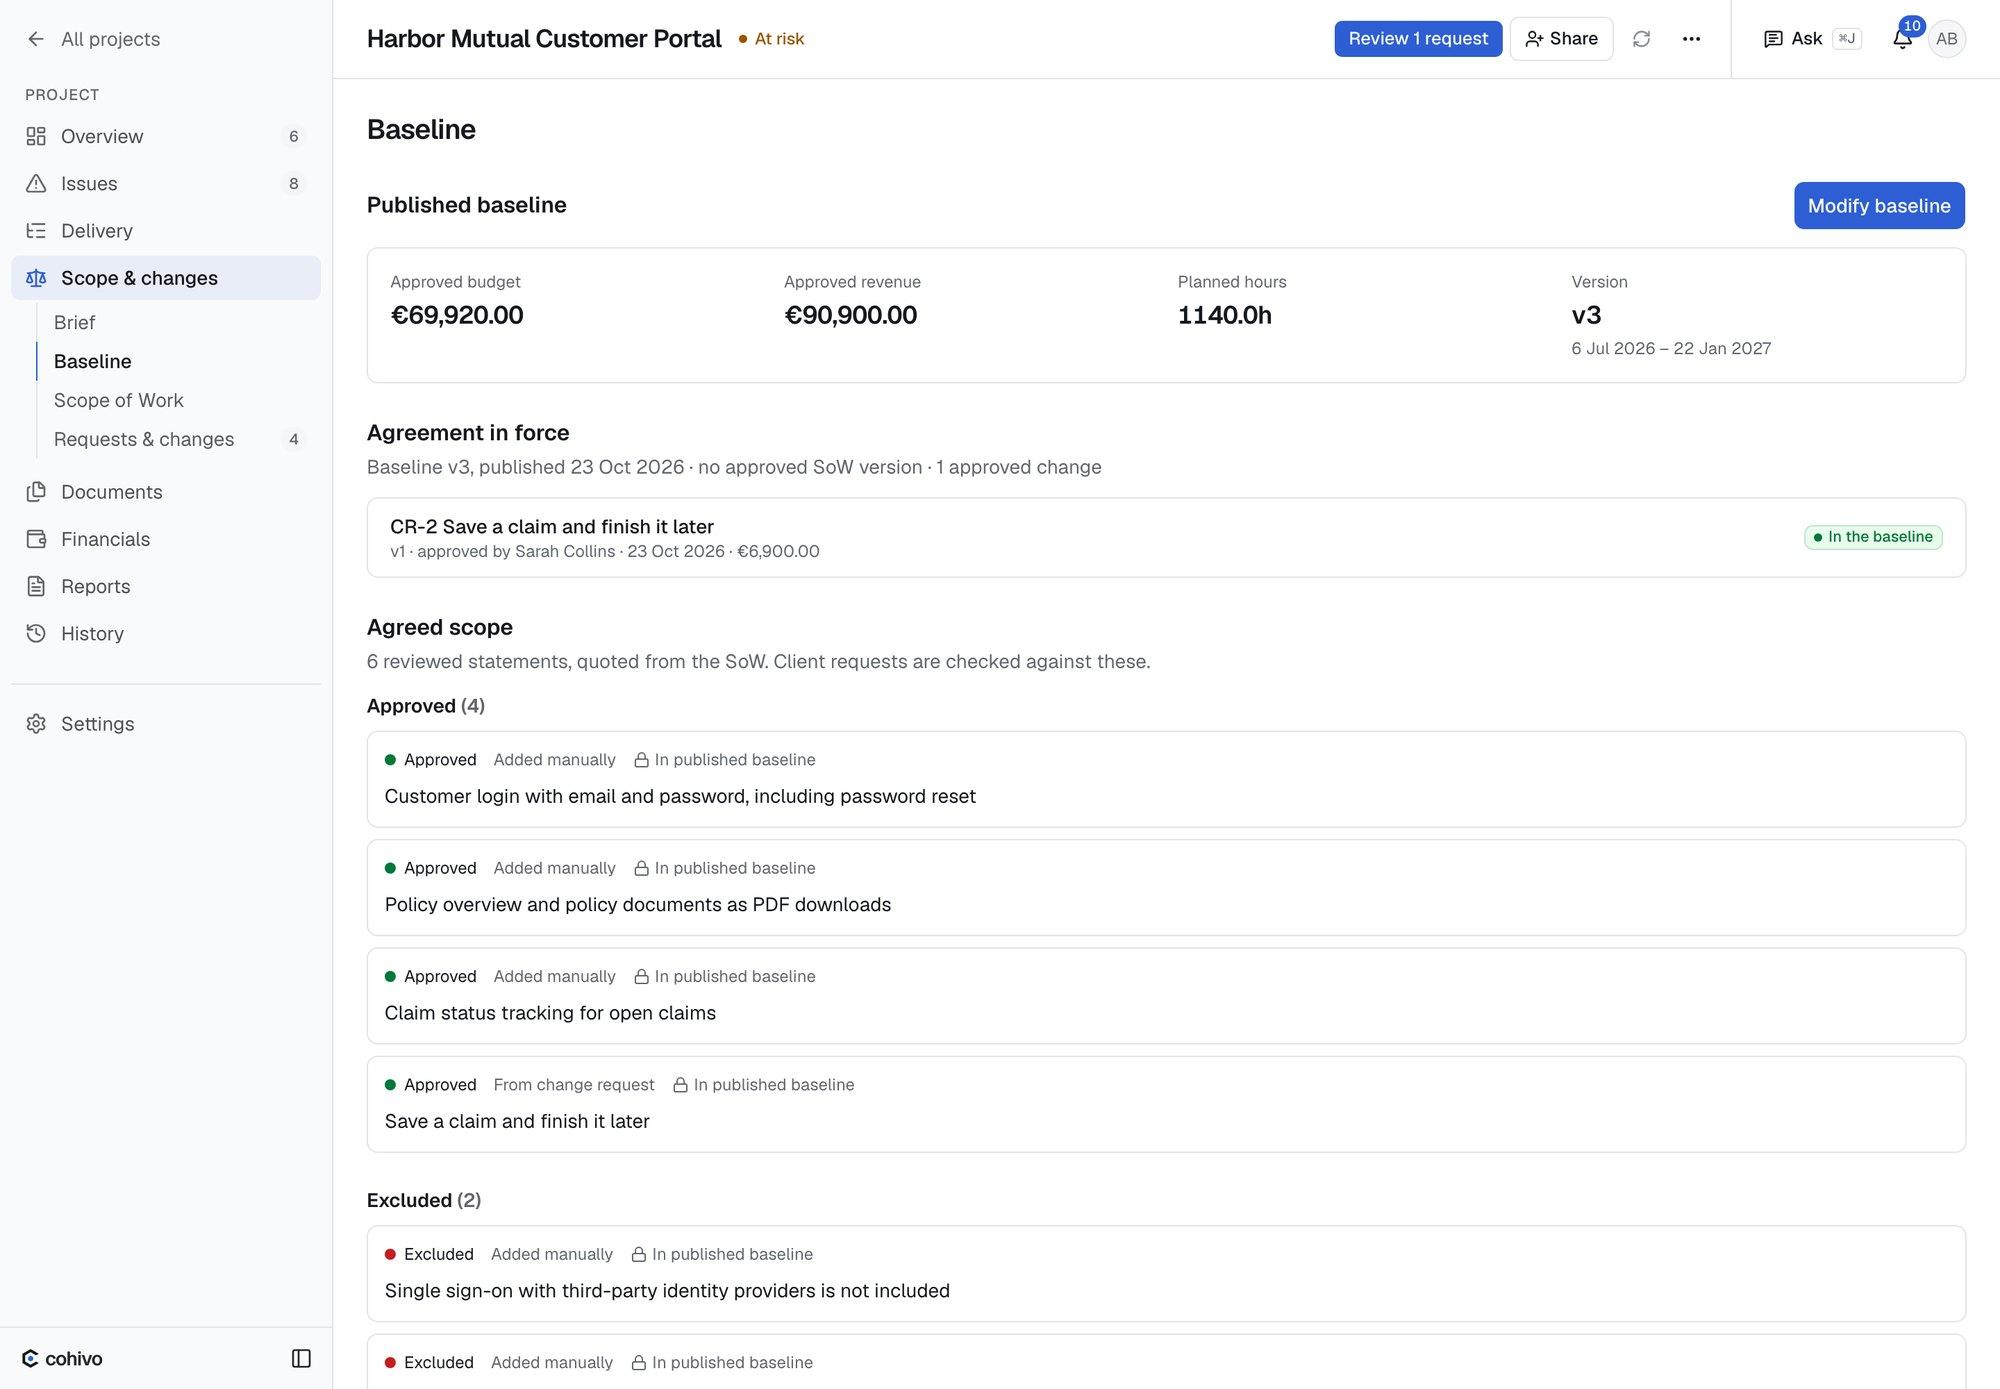Click Approved budget €69,920.00 value

[457, 315]
